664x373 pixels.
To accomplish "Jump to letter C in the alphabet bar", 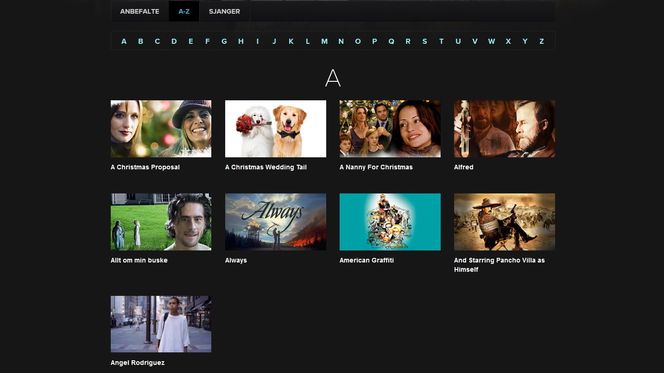I will tap(157, 41).
